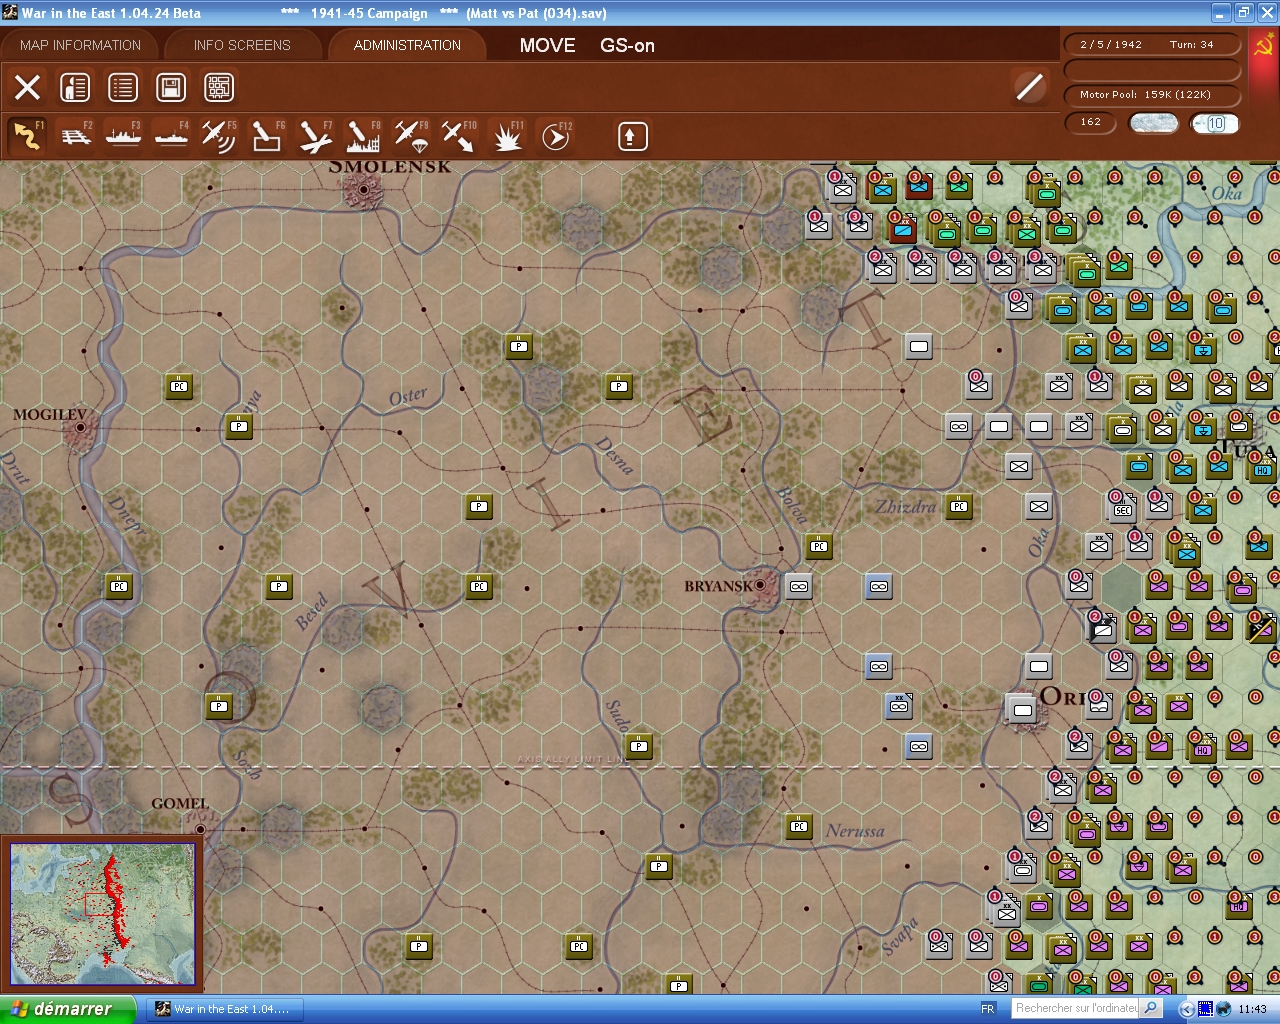Click the 11:43 system clock
Screen dimensions: 1280x1024
(x=1252, y=1009)
